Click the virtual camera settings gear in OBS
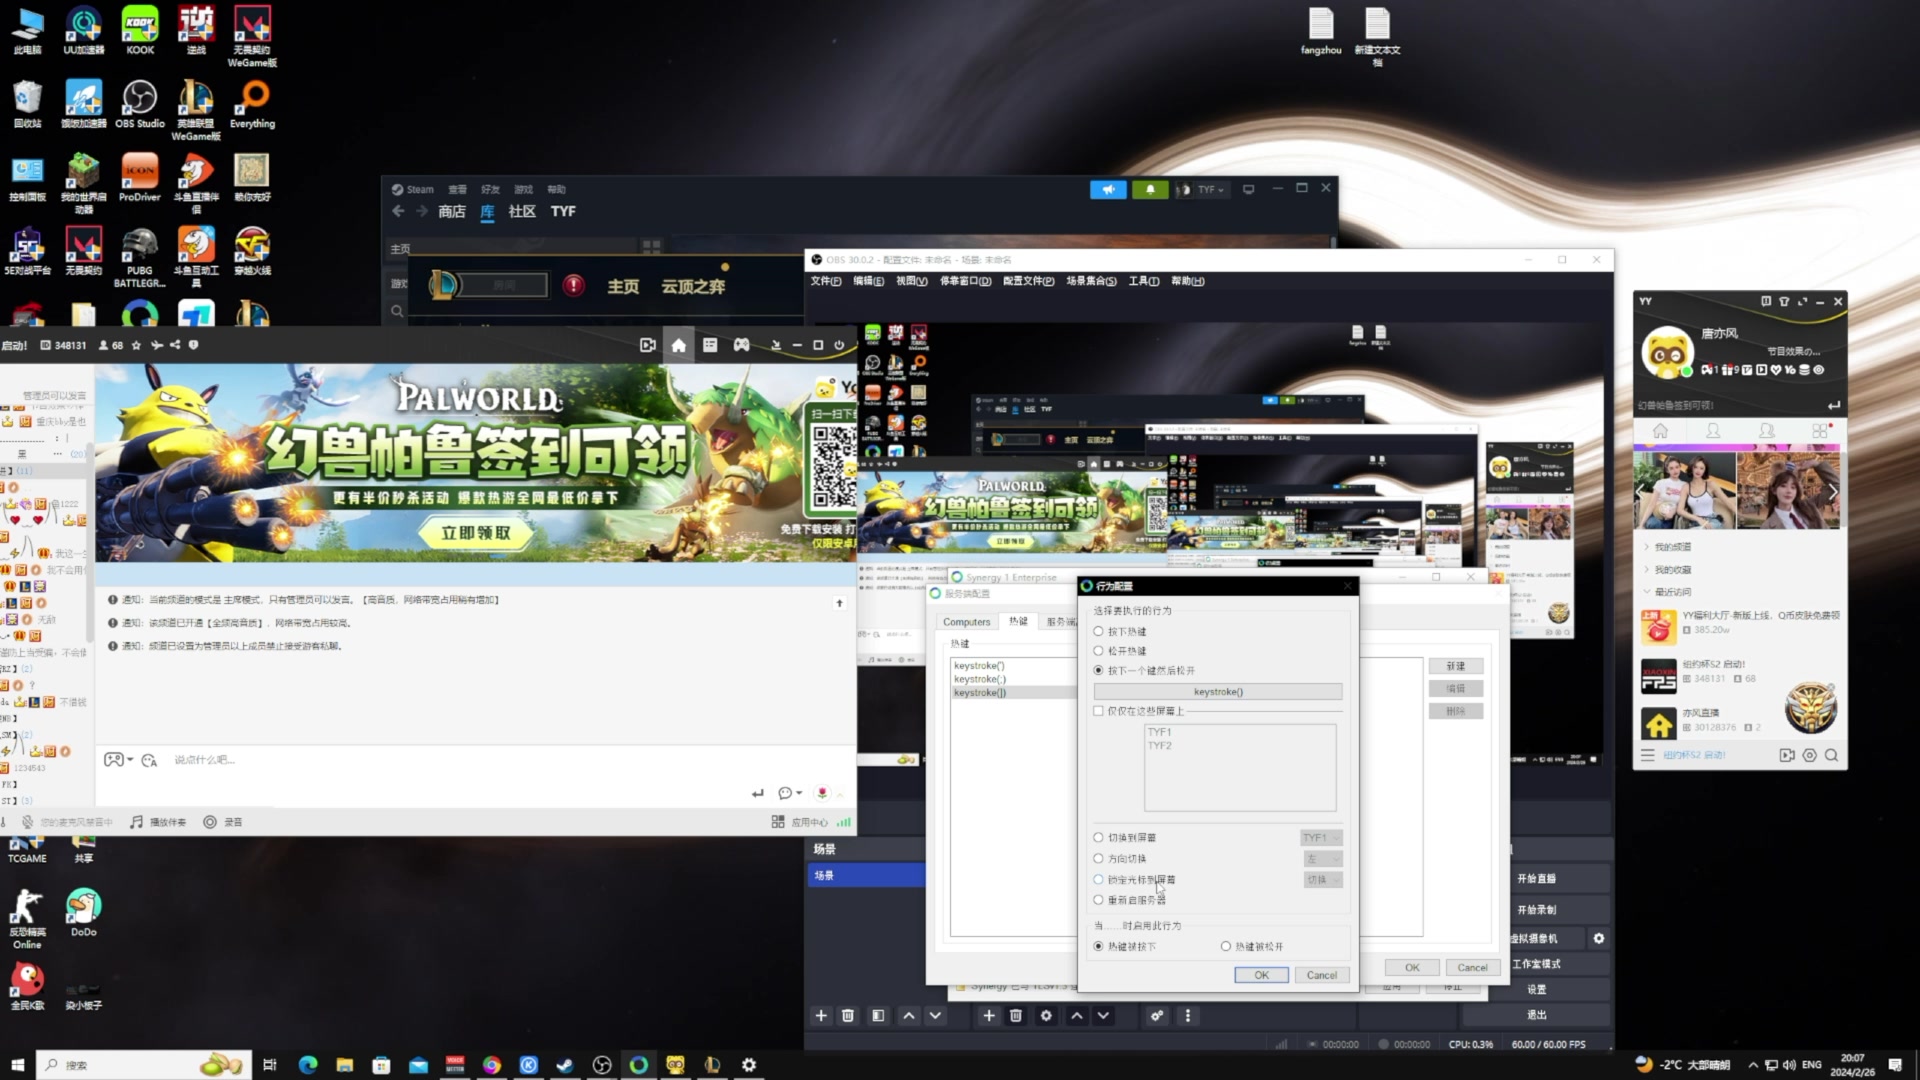Image resolution: width=1920 pixels, height=1080 pixels. tap(1598, 938)
